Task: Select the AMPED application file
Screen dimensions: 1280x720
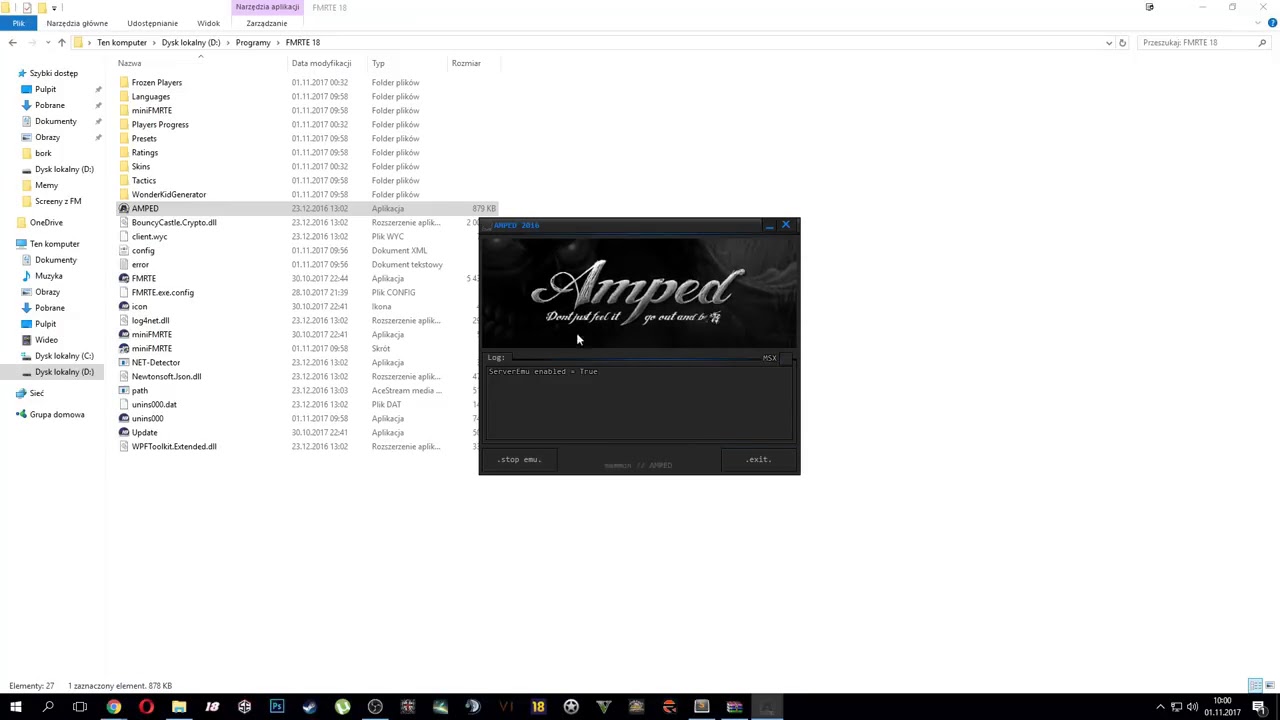Action: coord(144,209)
